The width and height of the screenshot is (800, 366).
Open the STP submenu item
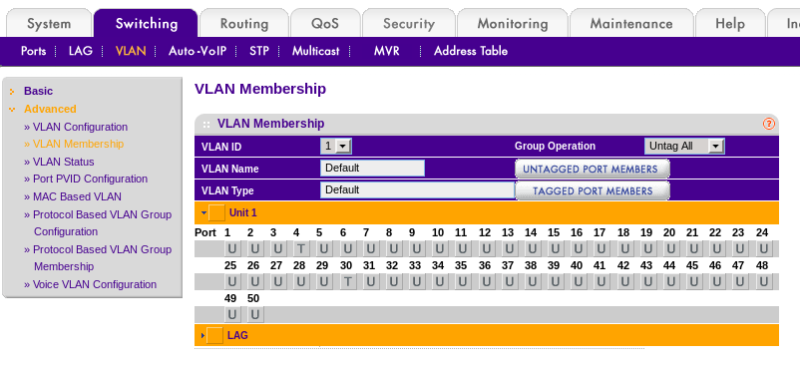coord(259,51)
